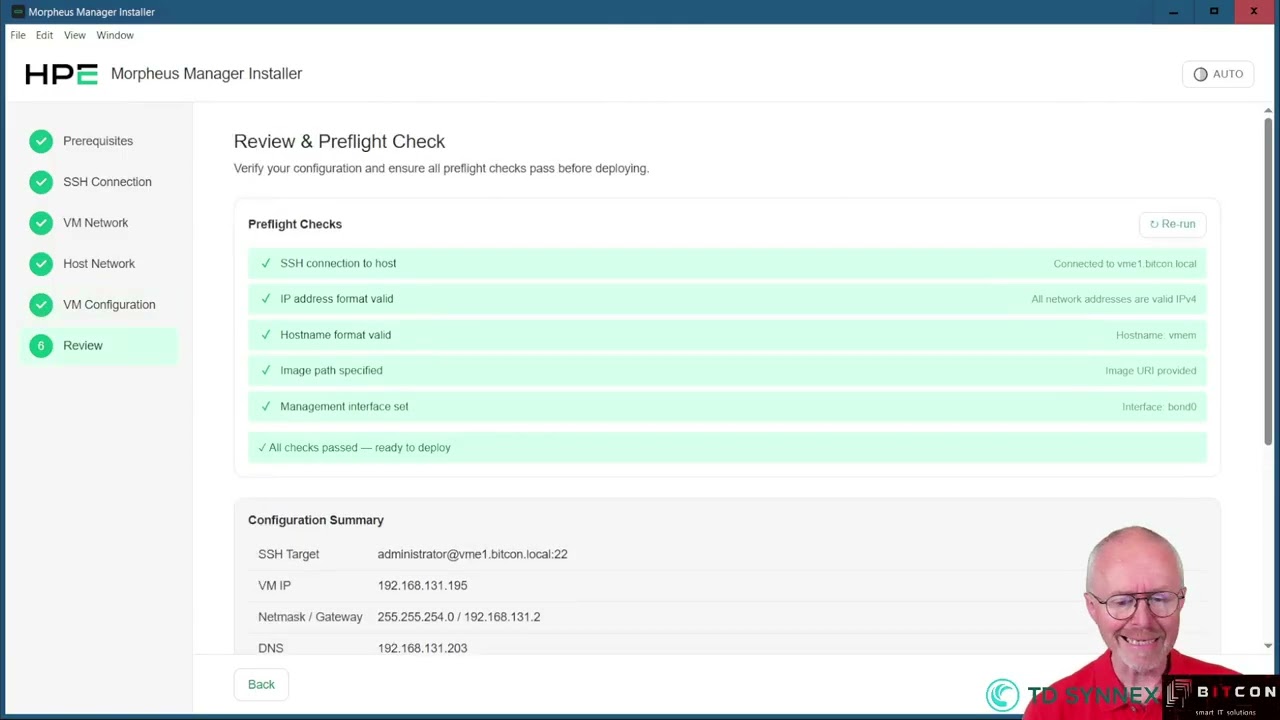The height and width of the screenshot is (720, 1280).
Task: Go to the Prerequisites step
Action: click(x=98, y=141)
